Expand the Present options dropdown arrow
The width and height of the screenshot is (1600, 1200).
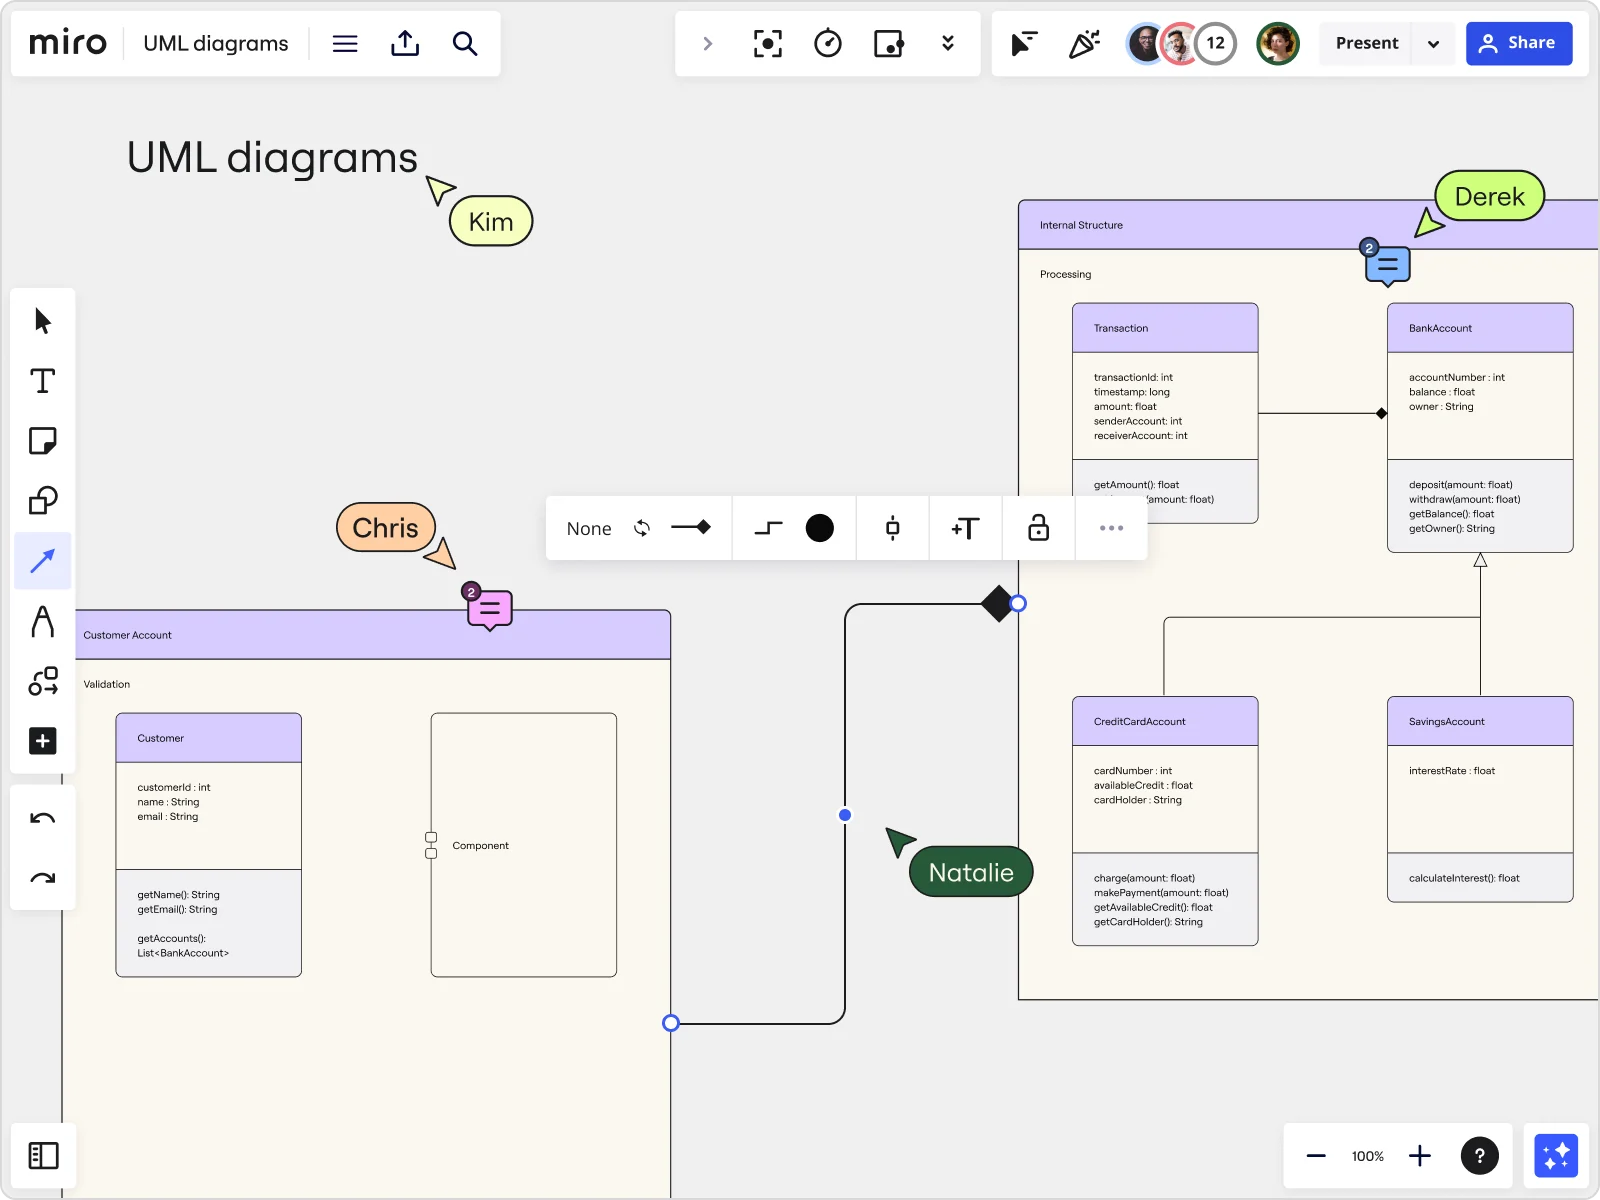click(1433, 44)
